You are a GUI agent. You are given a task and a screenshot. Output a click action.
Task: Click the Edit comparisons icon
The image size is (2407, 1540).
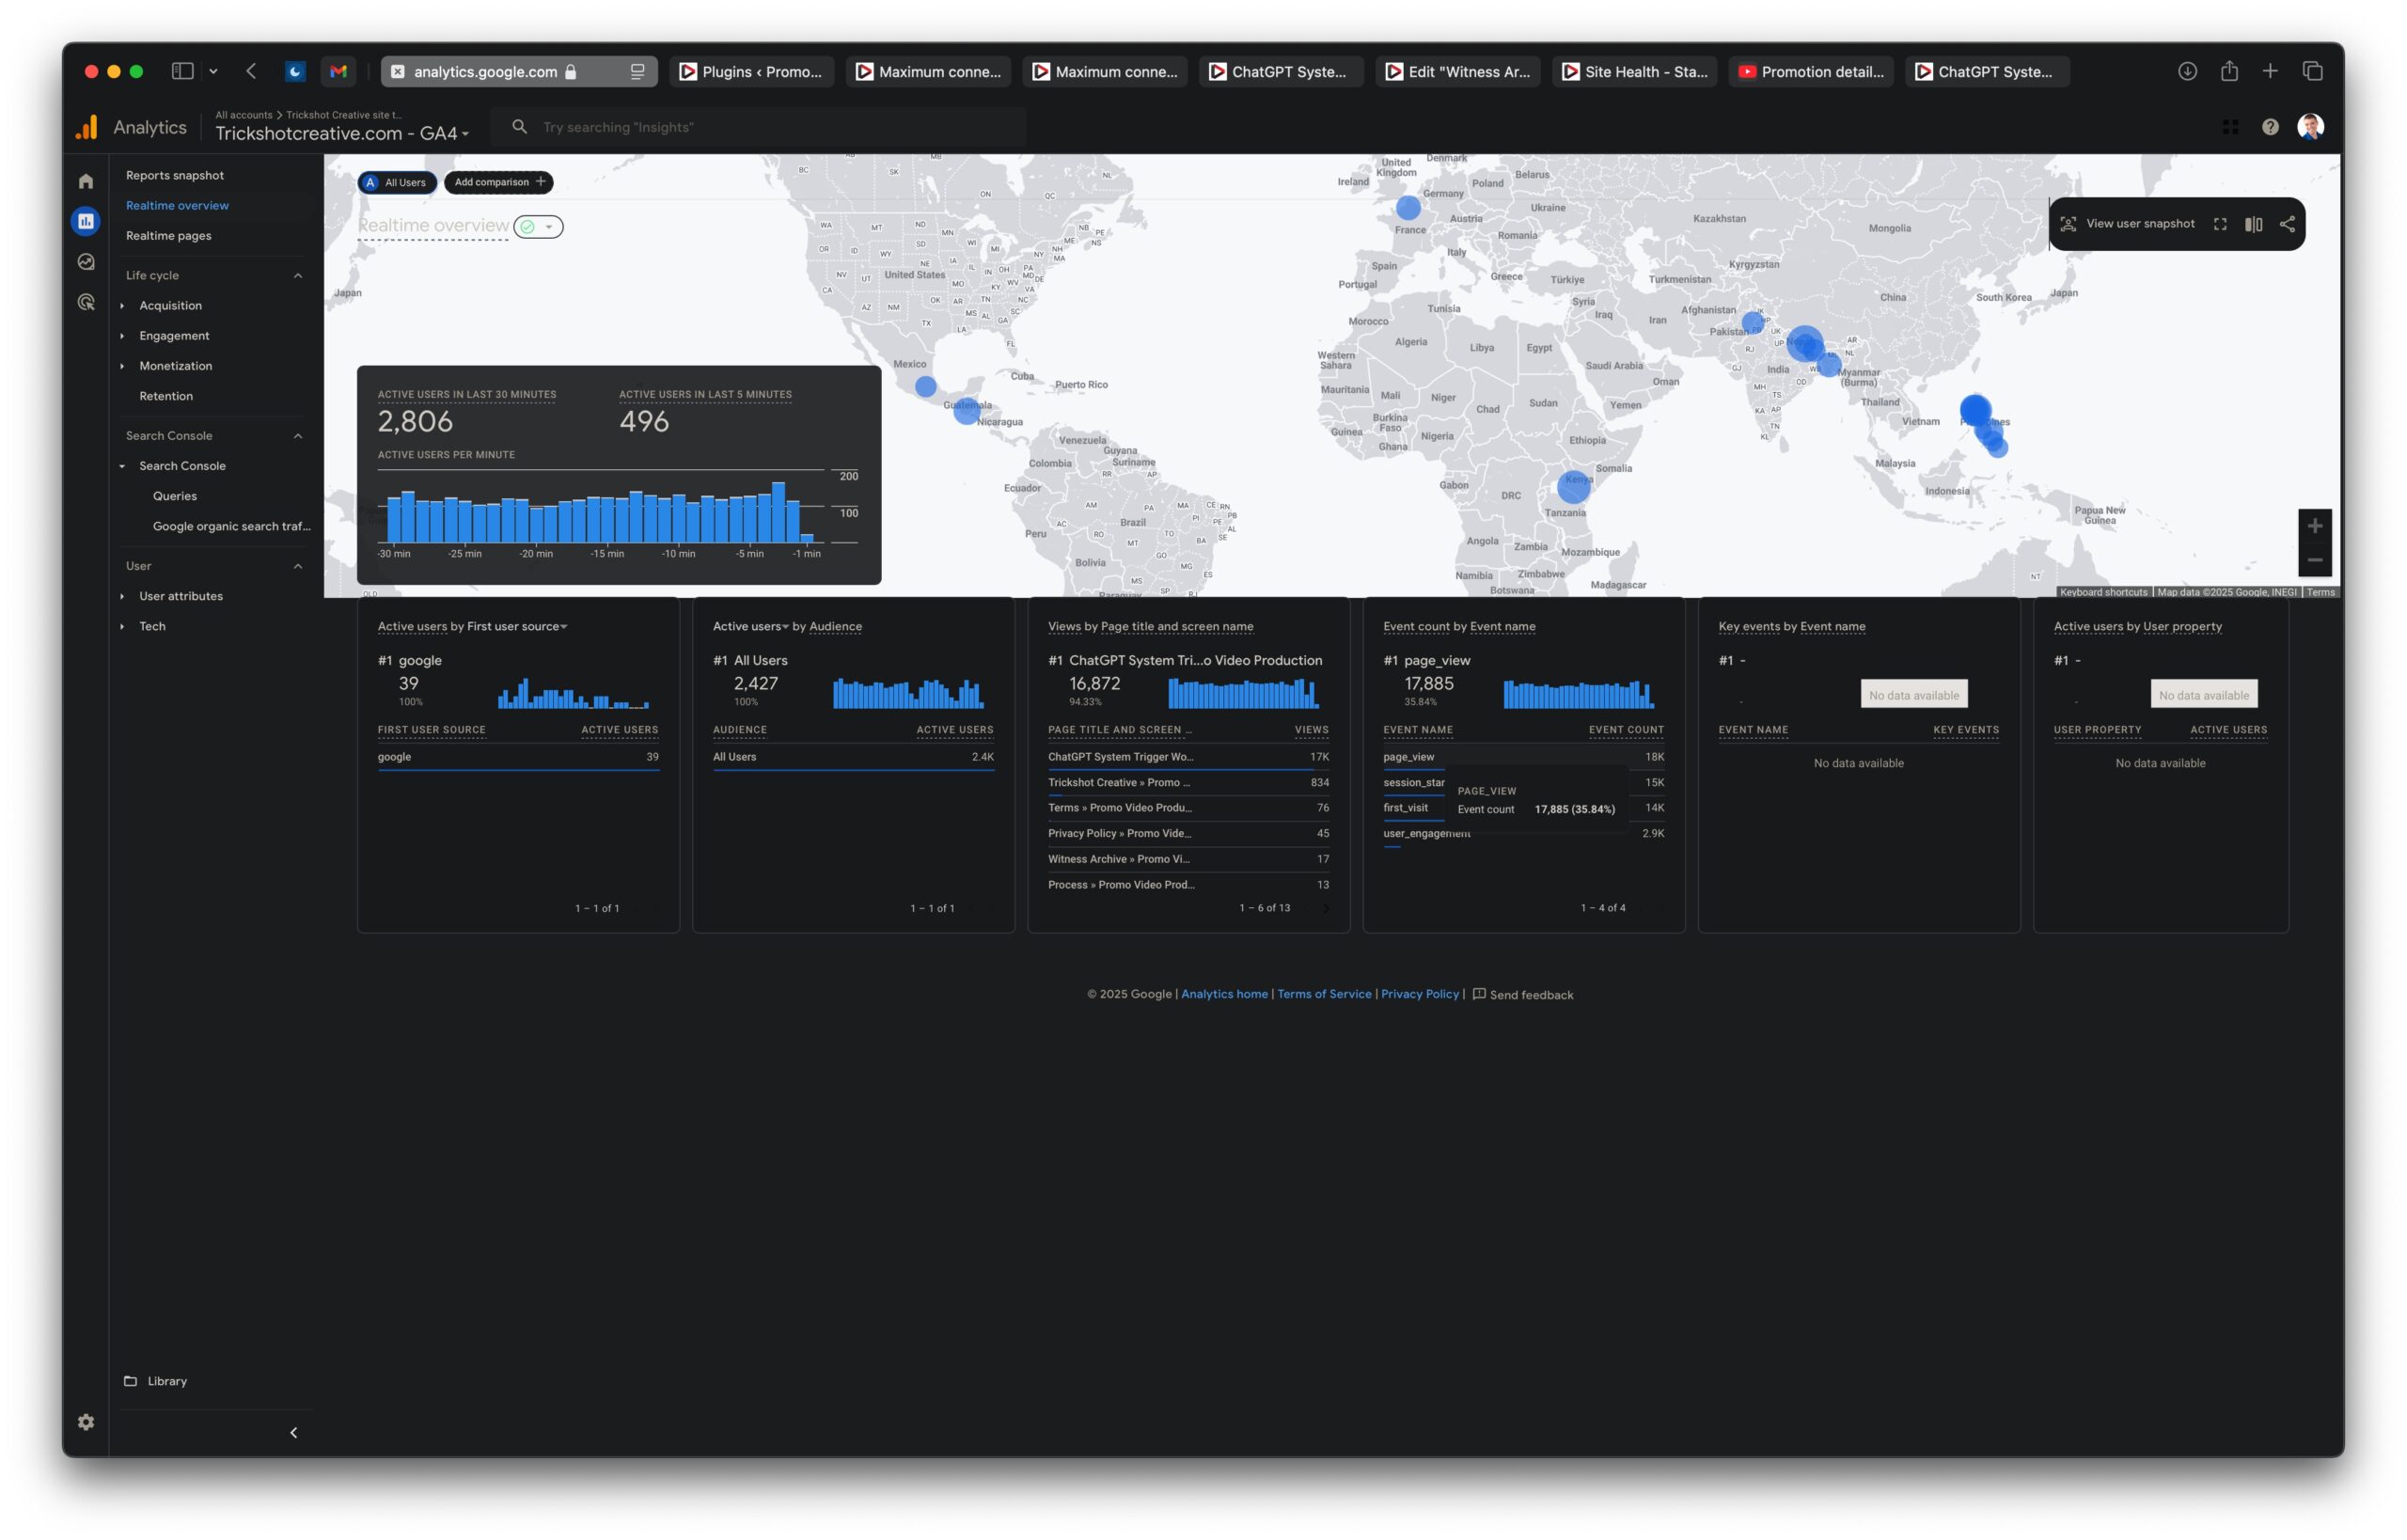[x=2253, y=224]
